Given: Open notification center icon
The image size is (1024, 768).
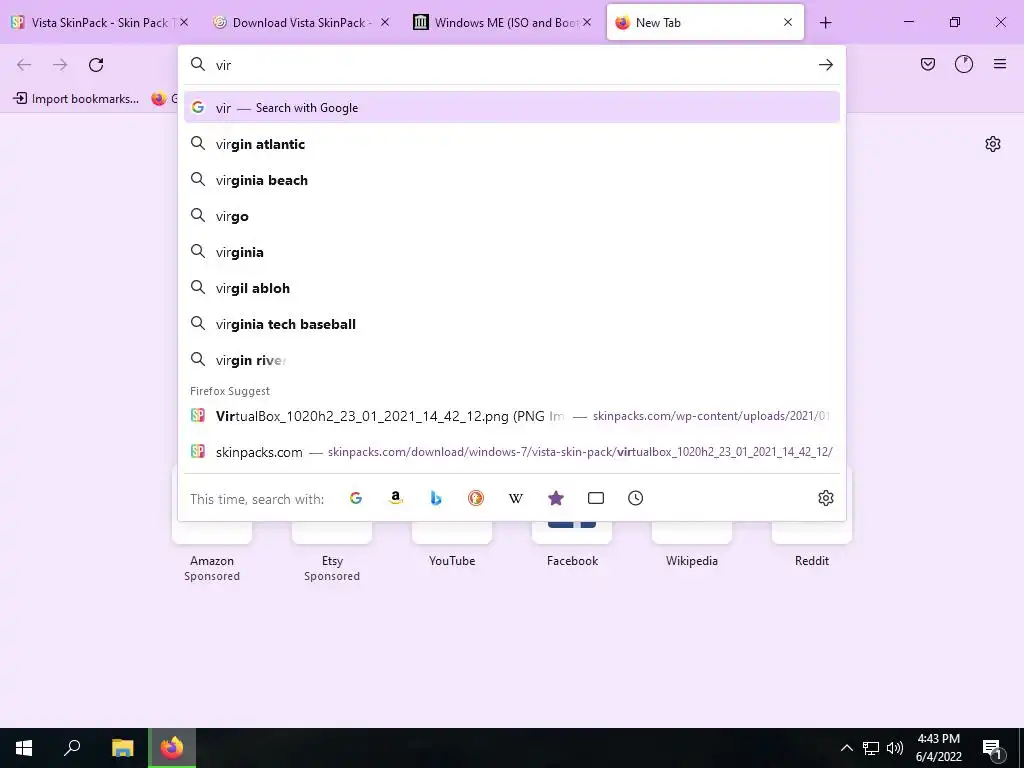Looking at the screenshot, I should pyautogui.click(x=993, y=748).
